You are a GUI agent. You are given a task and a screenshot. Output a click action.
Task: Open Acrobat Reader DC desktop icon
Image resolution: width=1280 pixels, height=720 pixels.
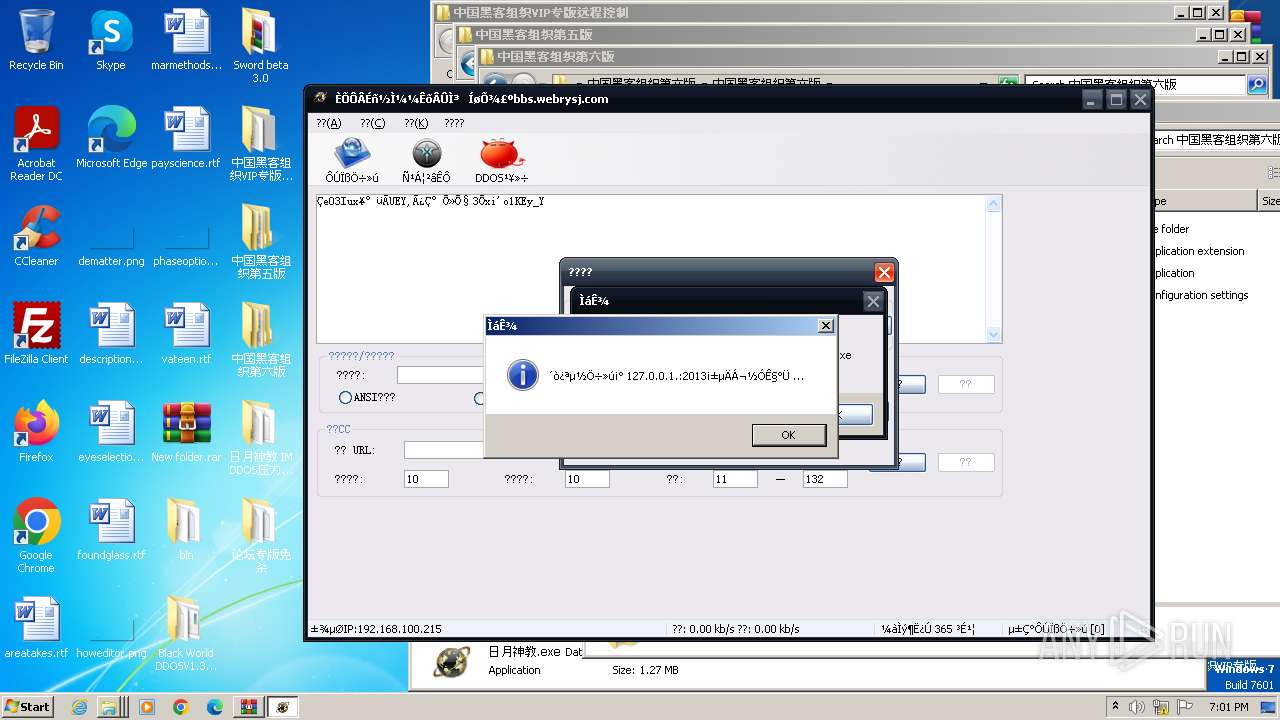pos(36,145)
